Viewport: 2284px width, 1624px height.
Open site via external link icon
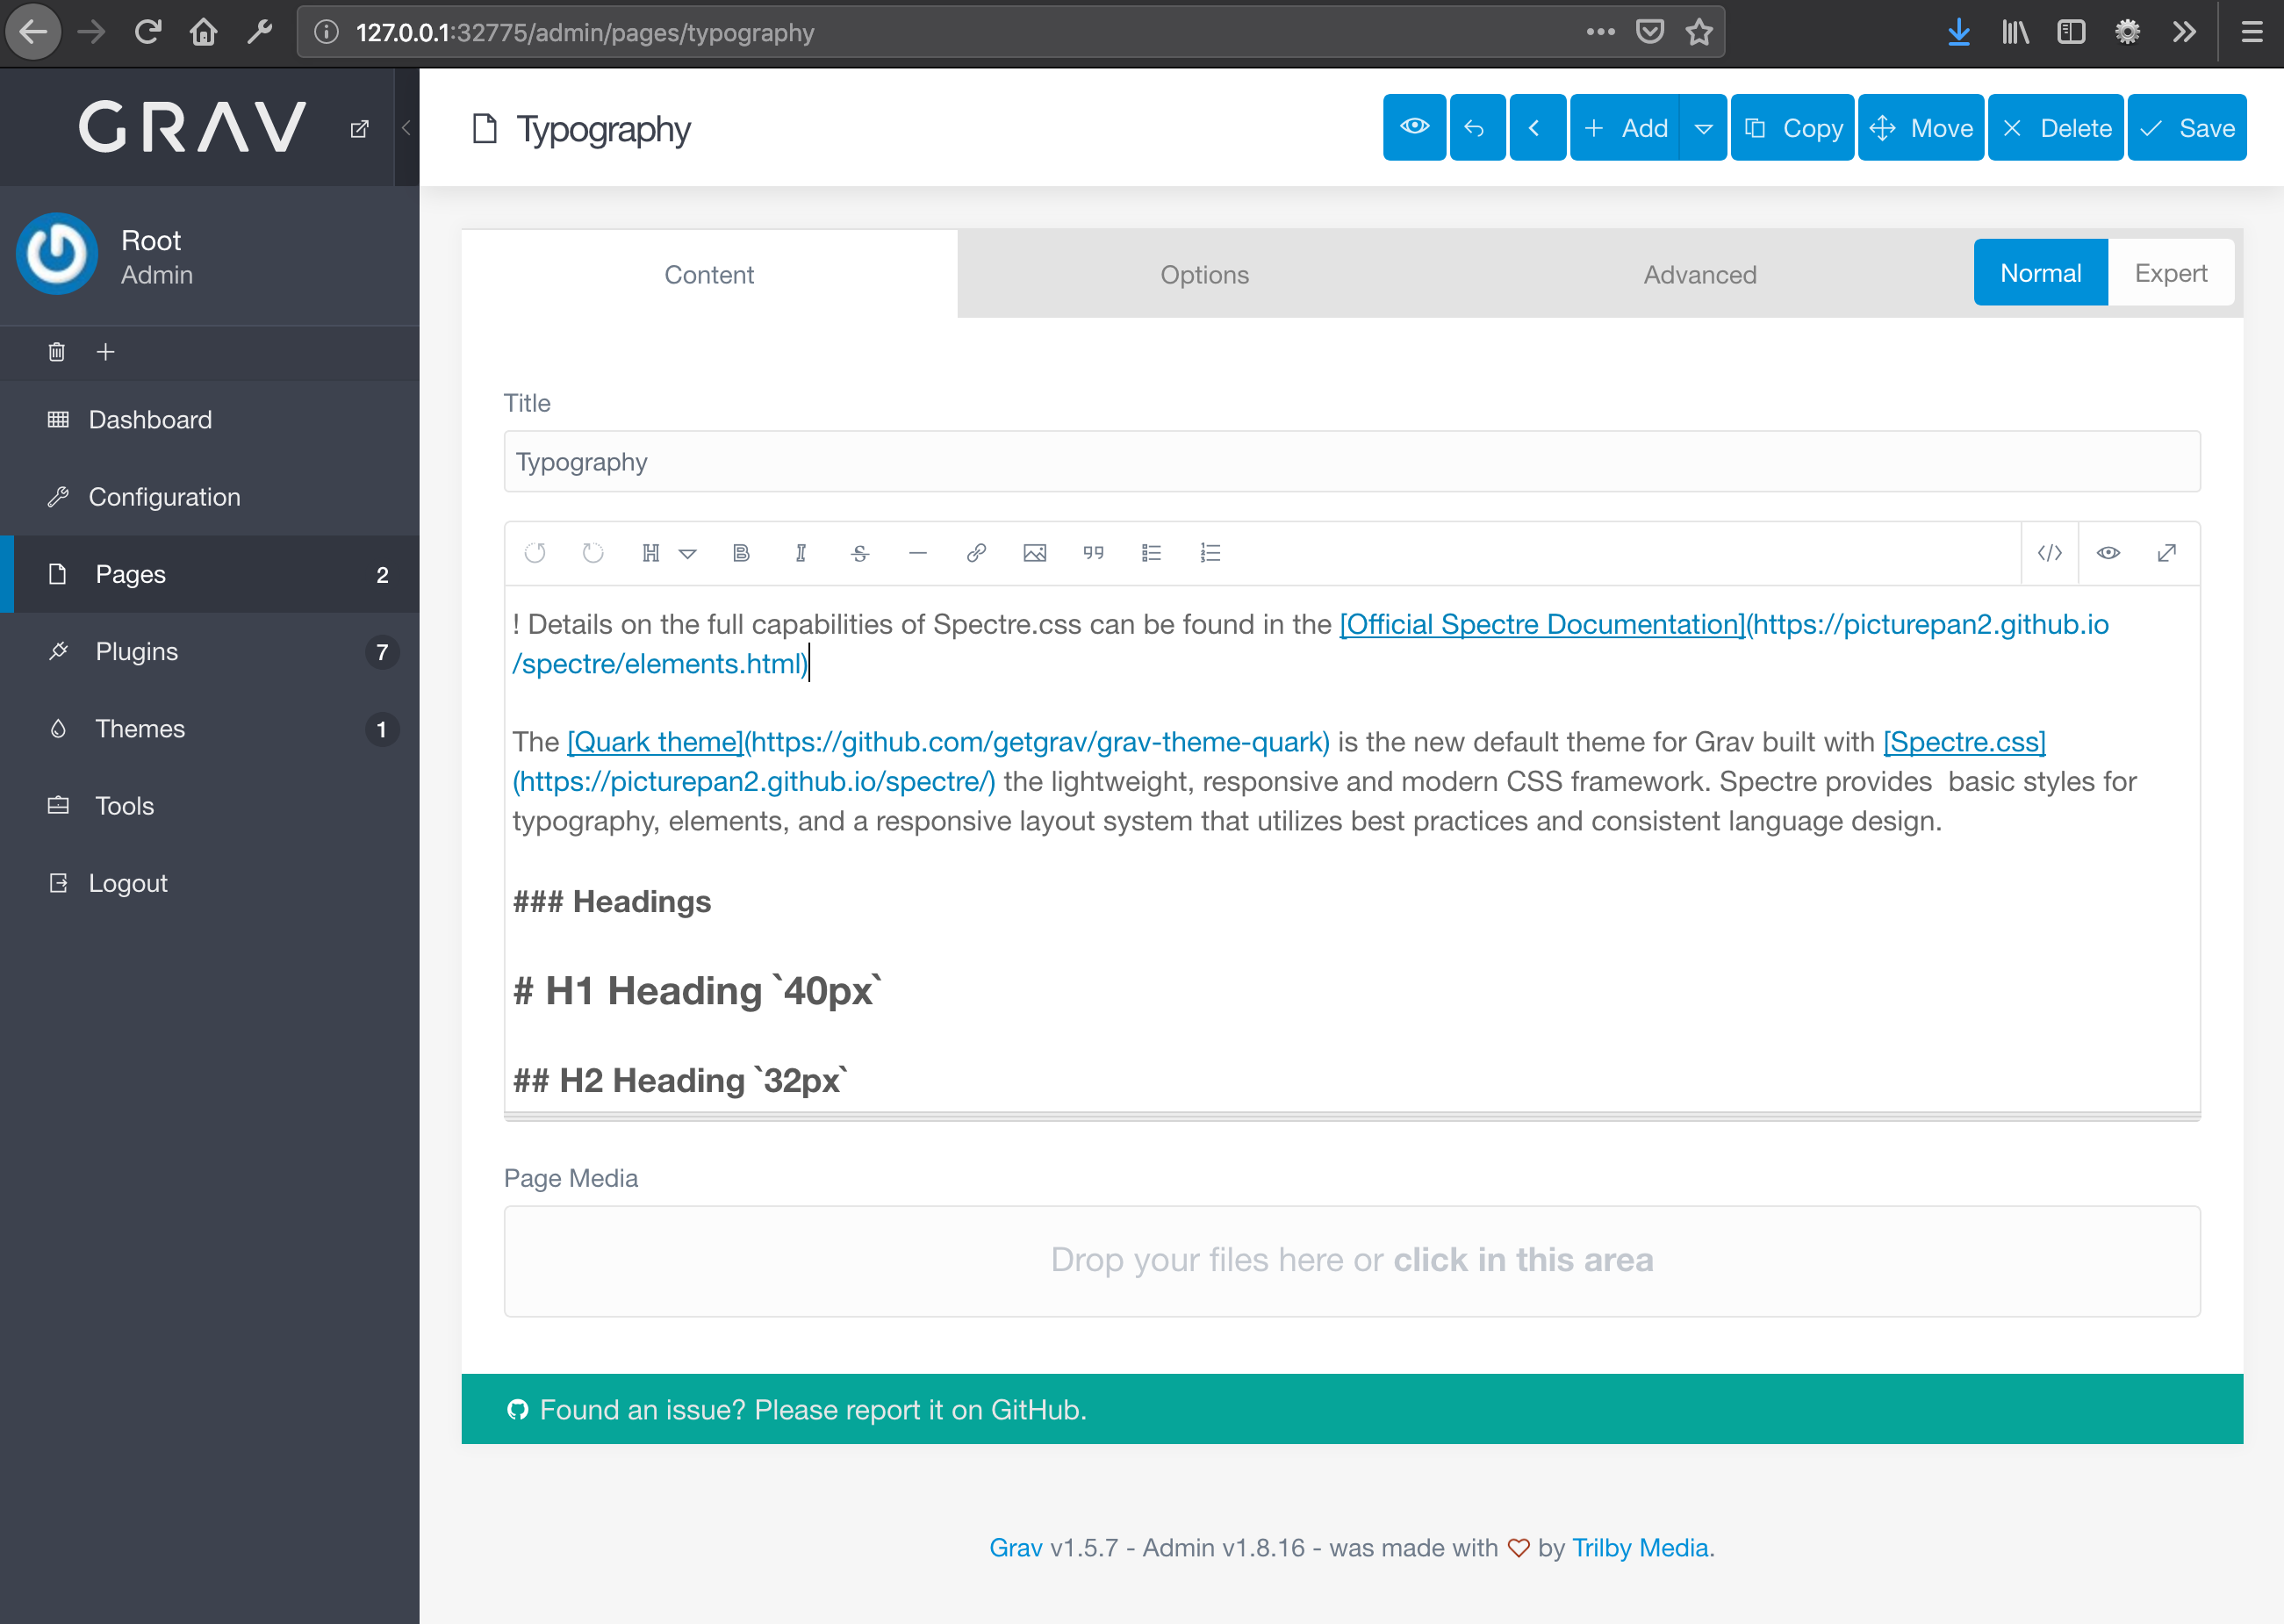tap(360, 128)
